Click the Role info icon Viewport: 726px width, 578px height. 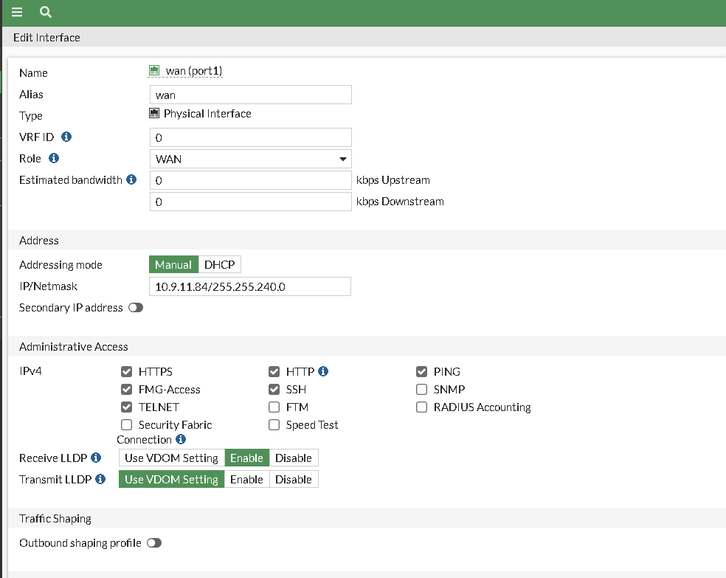pos(54,158)
